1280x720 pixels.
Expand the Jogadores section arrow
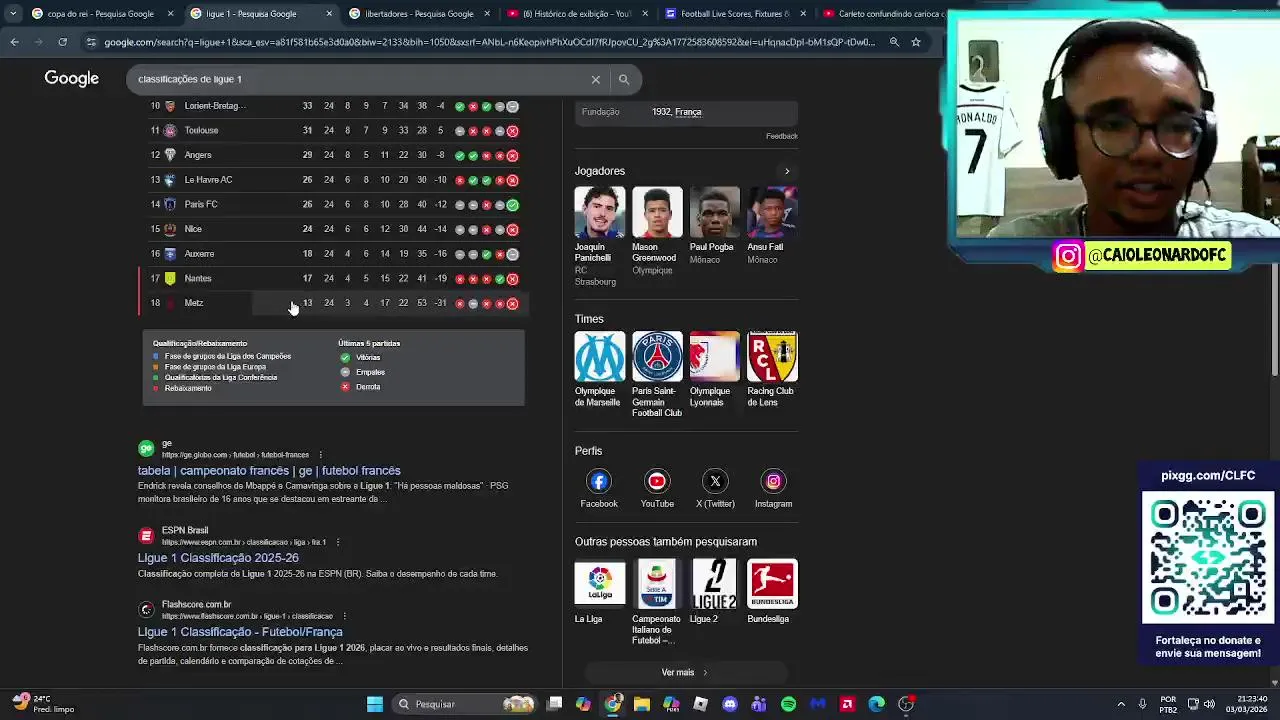(x=787, y=171)
